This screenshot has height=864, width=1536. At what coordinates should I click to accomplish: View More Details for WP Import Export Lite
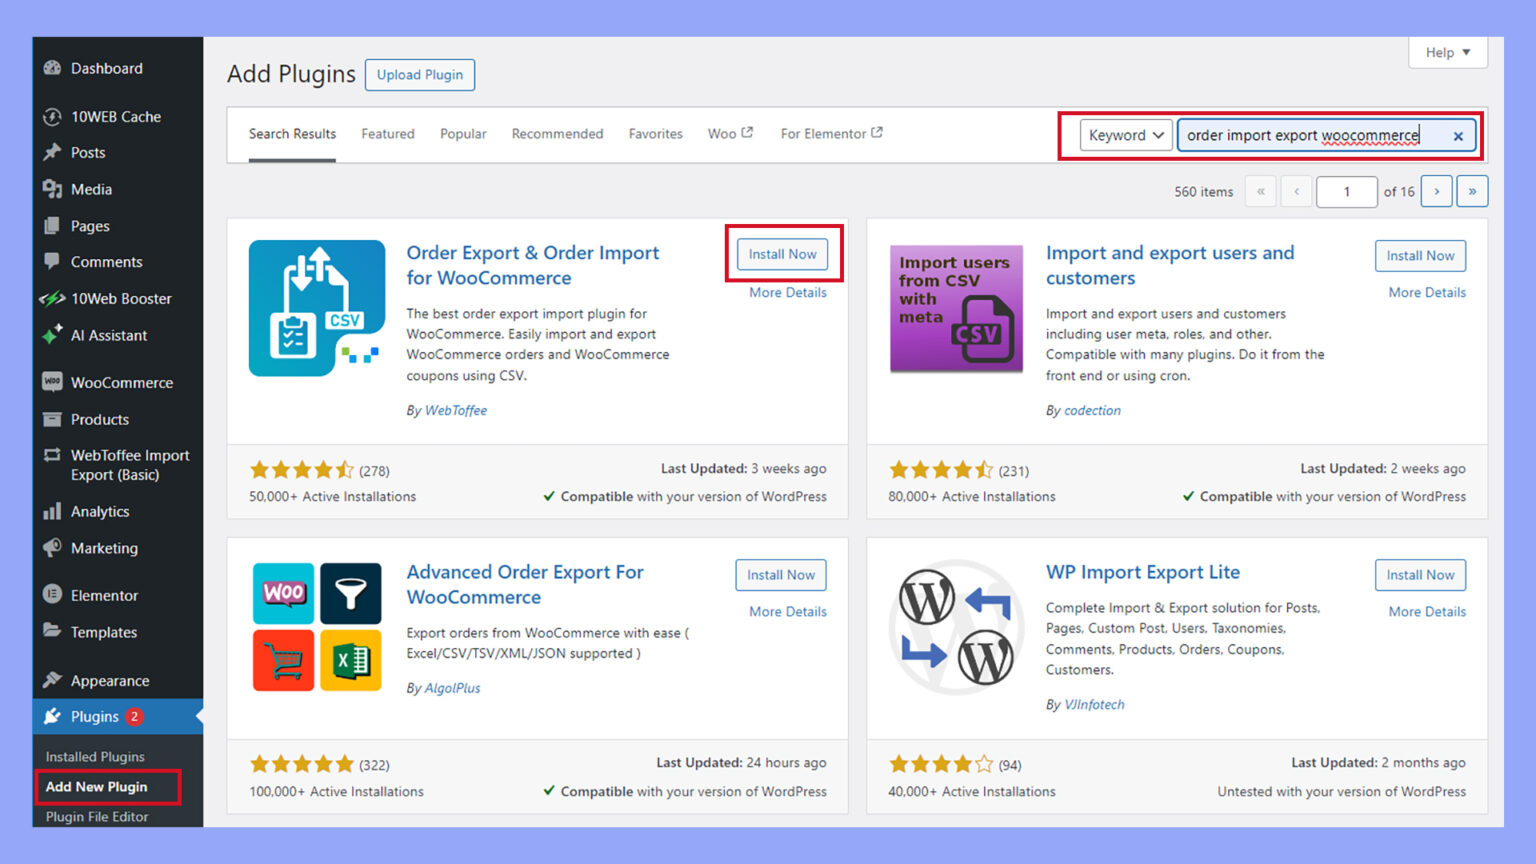pyautogui.click(x=1426, y=611)
